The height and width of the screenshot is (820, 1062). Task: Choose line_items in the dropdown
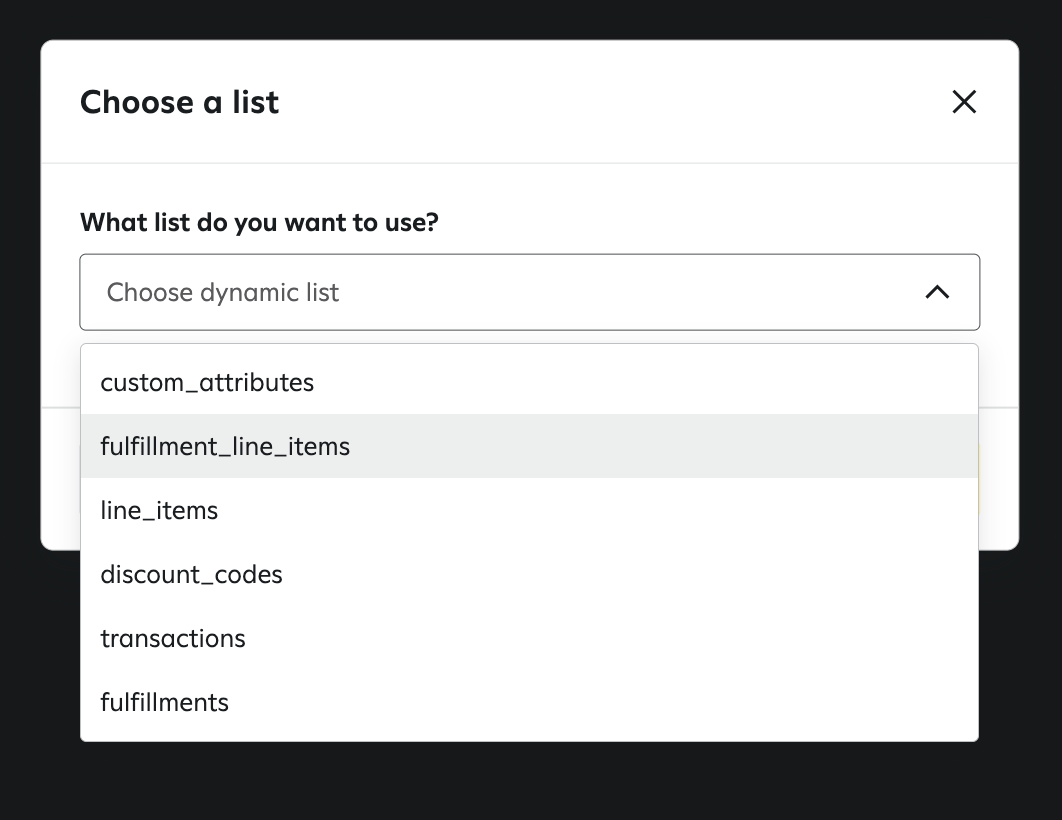160,510
